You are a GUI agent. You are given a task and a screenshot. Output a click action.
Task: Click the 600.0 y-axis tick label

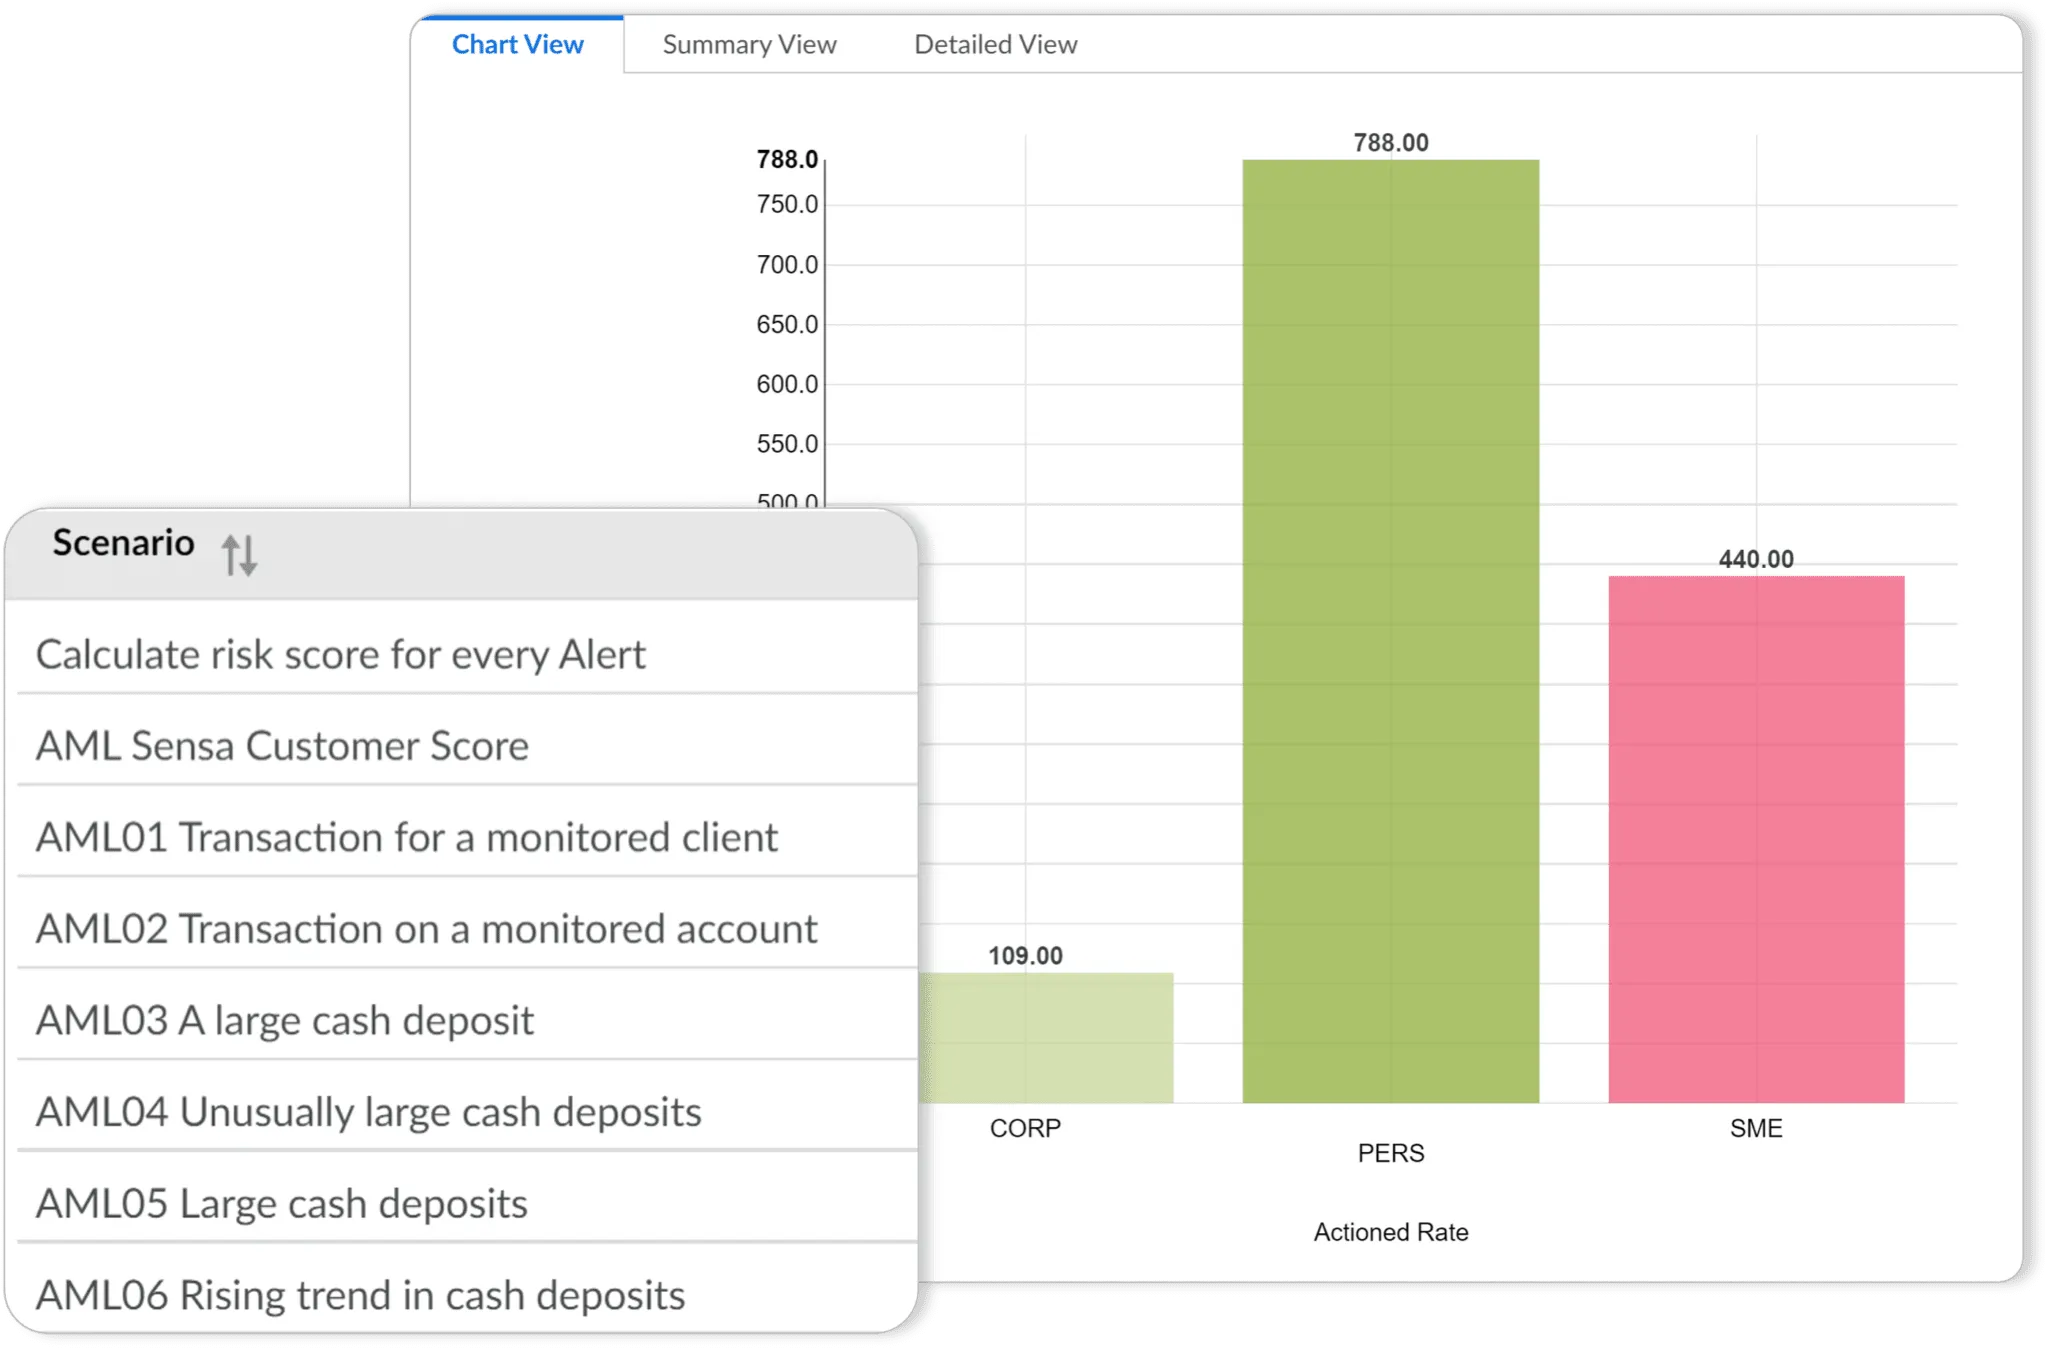pyautogui.click(x=787, y=384)
